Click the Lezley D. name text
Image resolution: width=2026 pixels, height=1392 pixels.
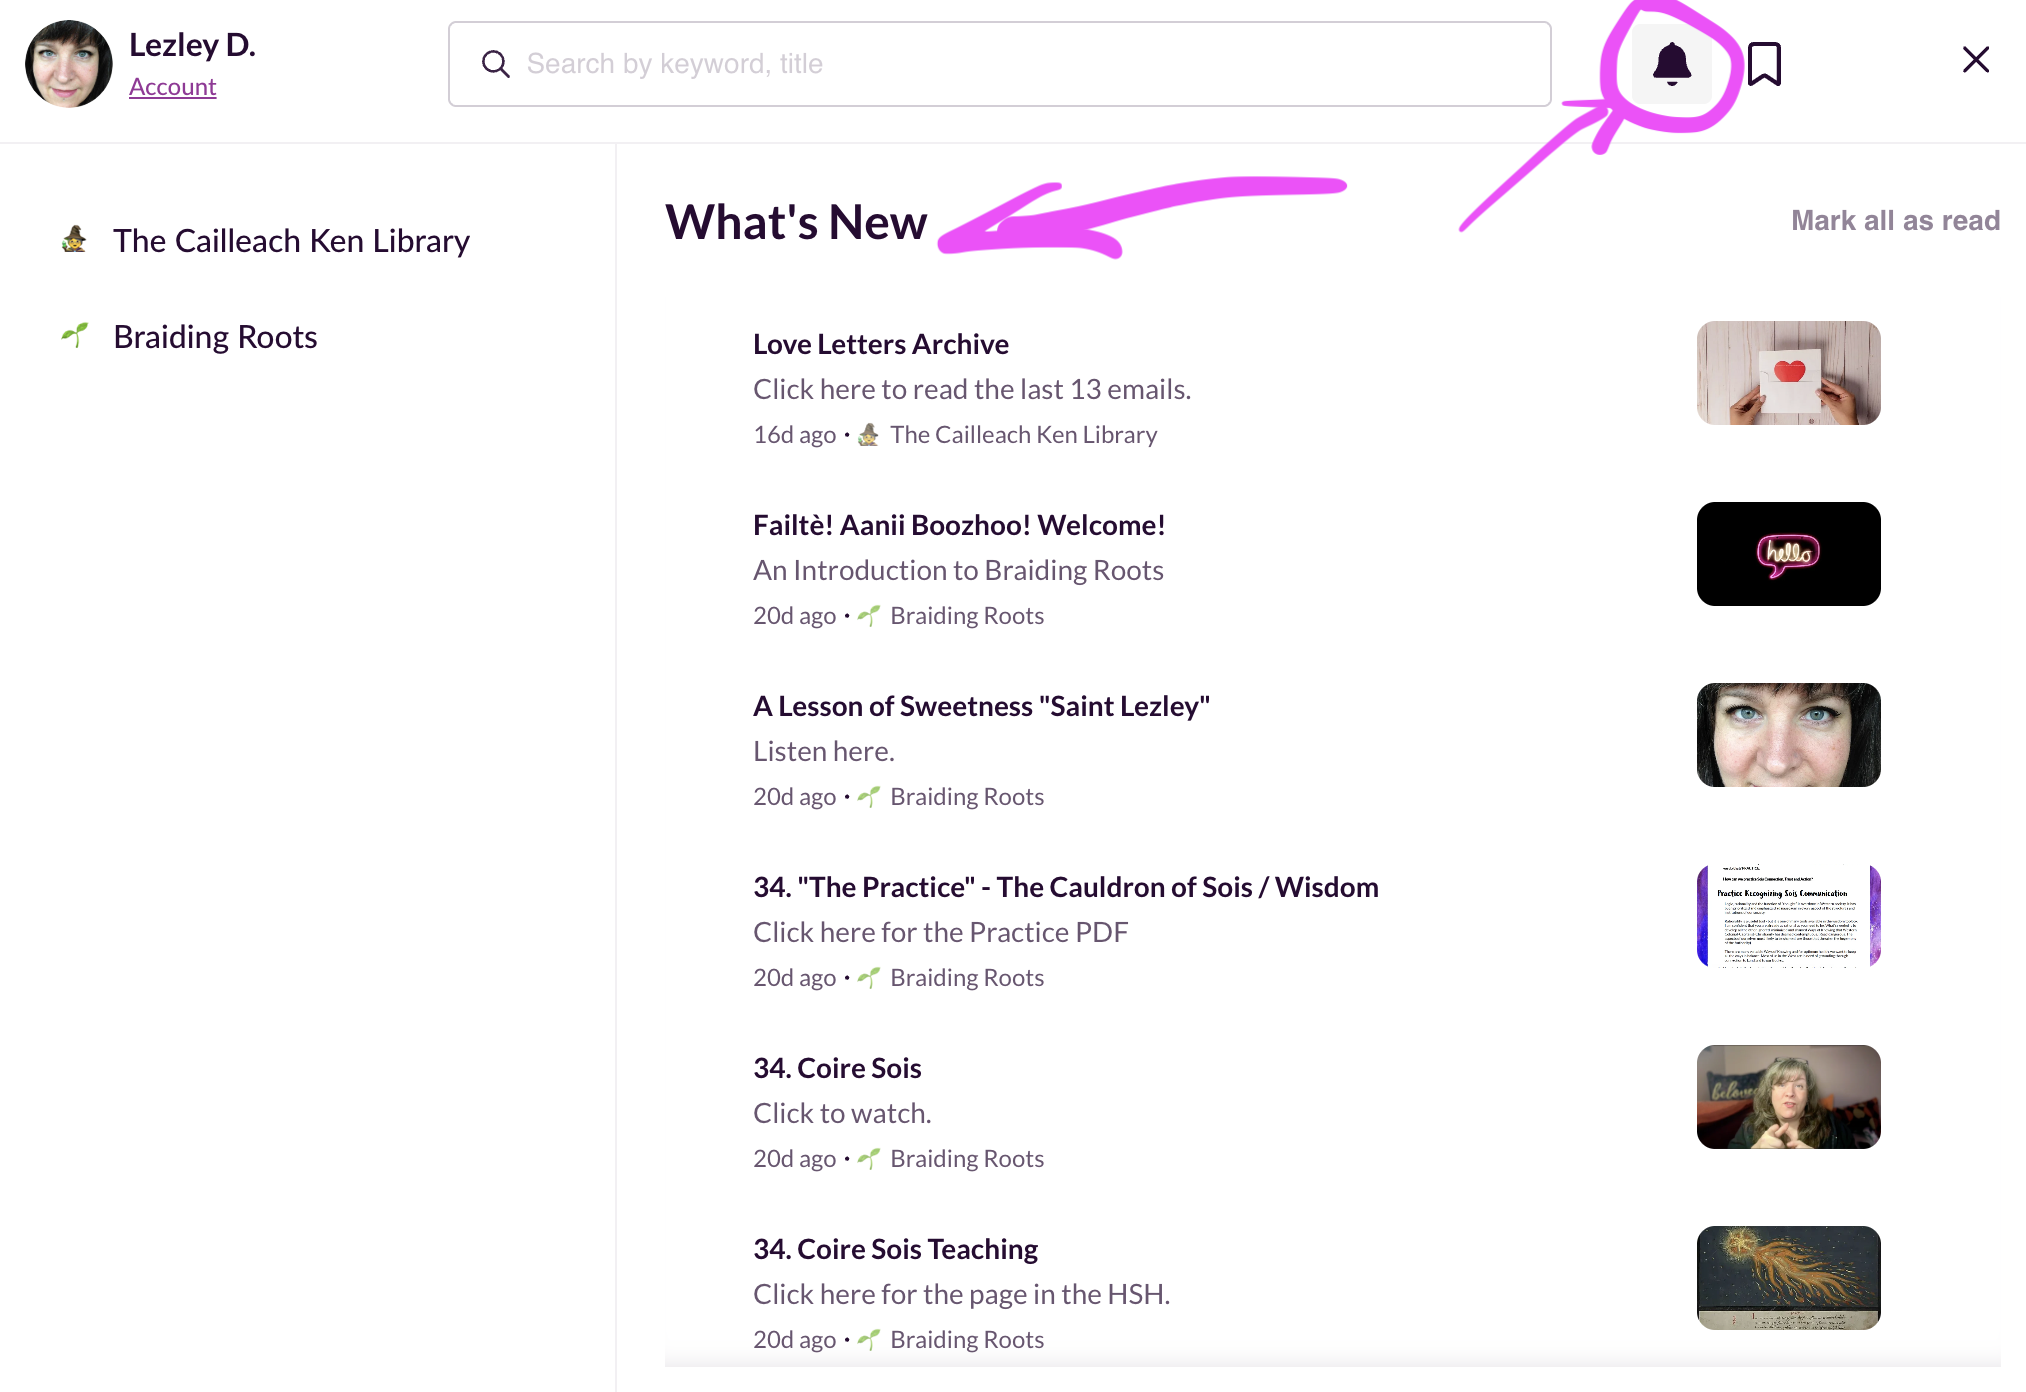[x=192, y=45]
